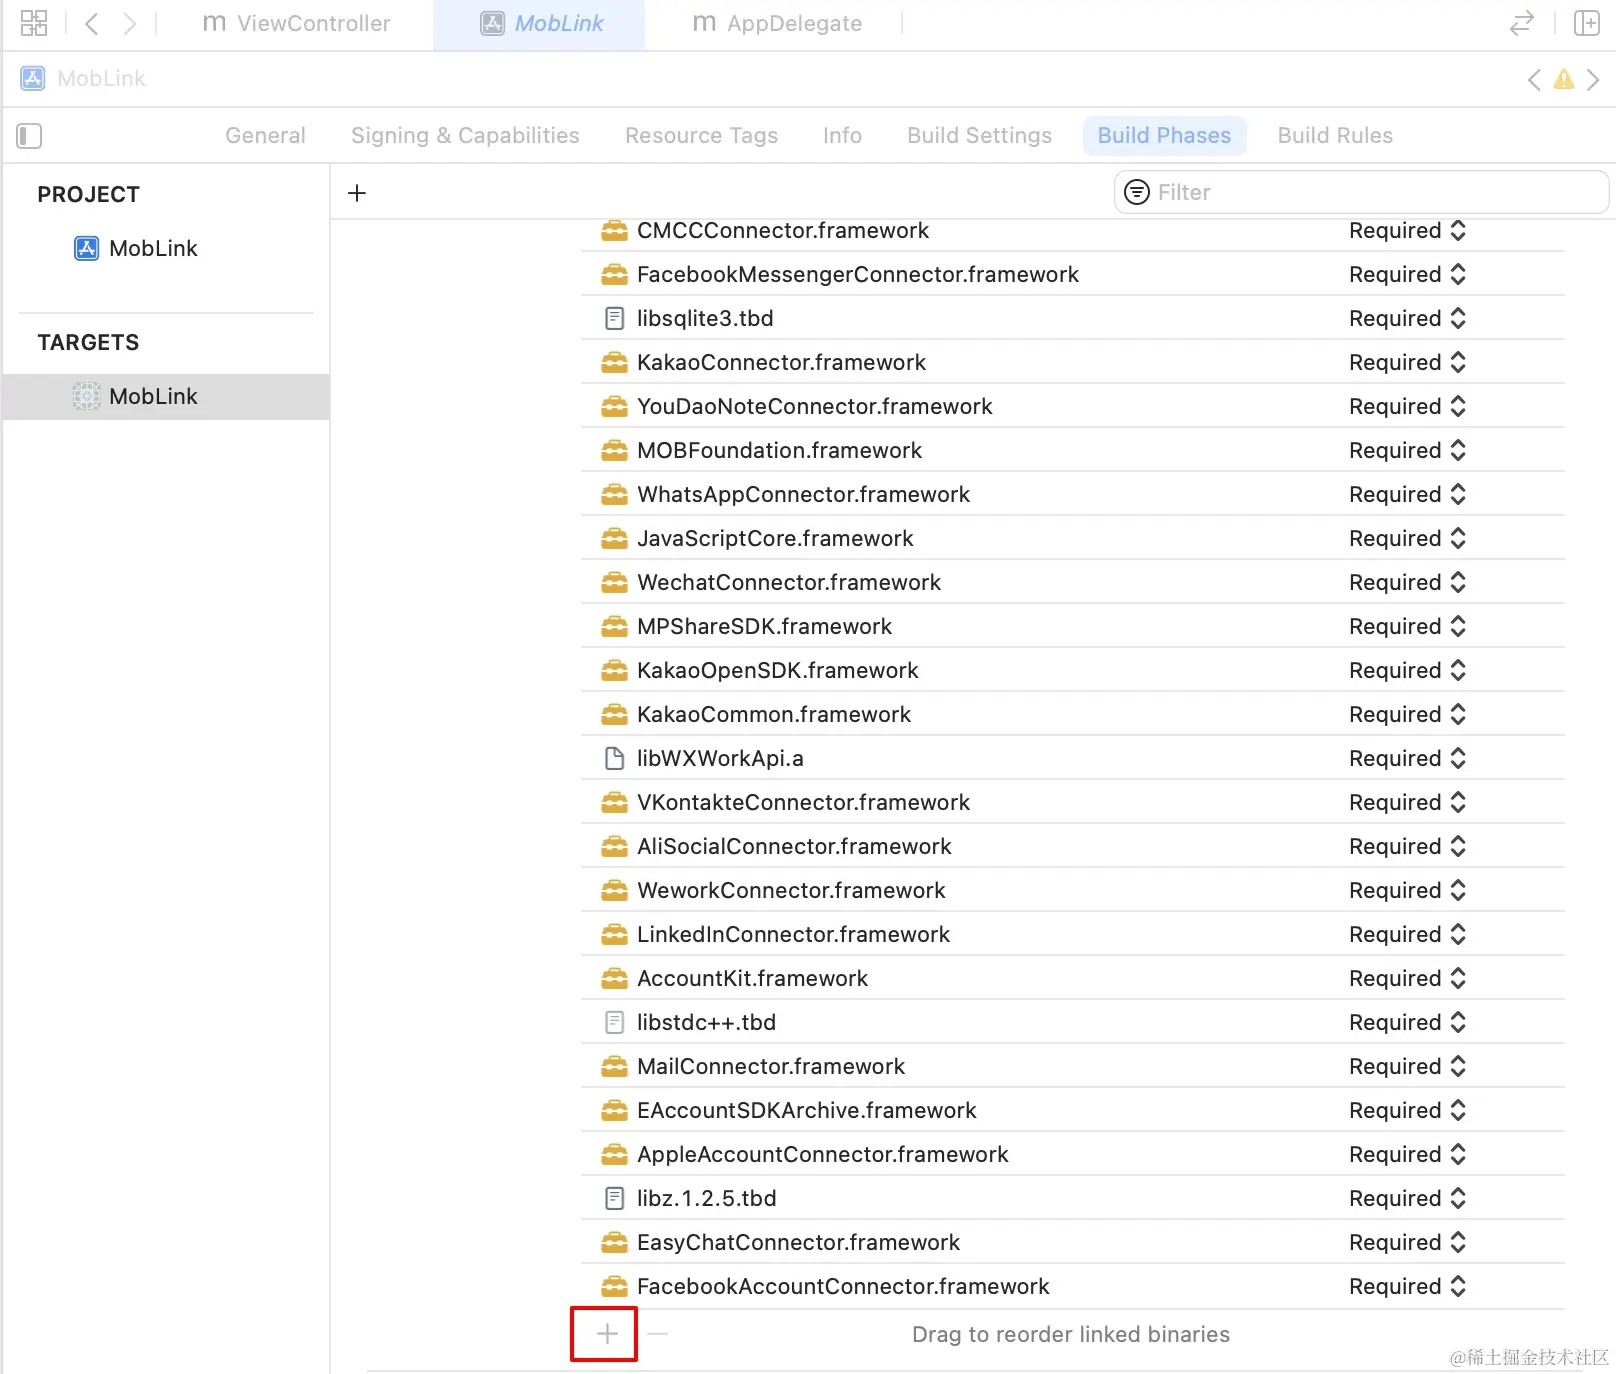The width and height of the screenshot is (1616, 1374).
Task: Click AccountKit.framework toolbox icon
Action: coord(615,978)
